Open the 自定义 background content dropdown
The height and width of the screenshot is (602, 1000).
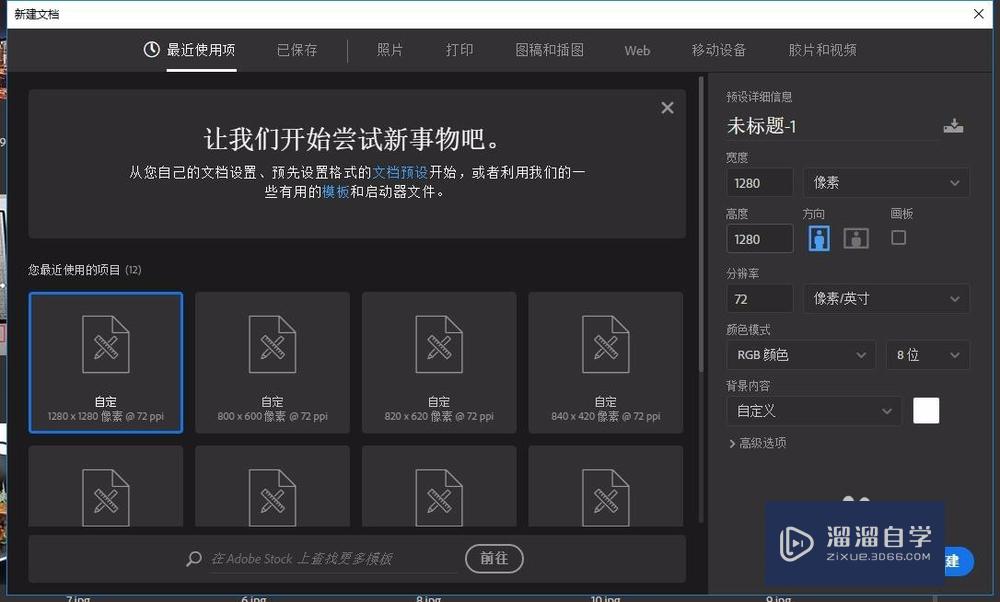[813, 410]
